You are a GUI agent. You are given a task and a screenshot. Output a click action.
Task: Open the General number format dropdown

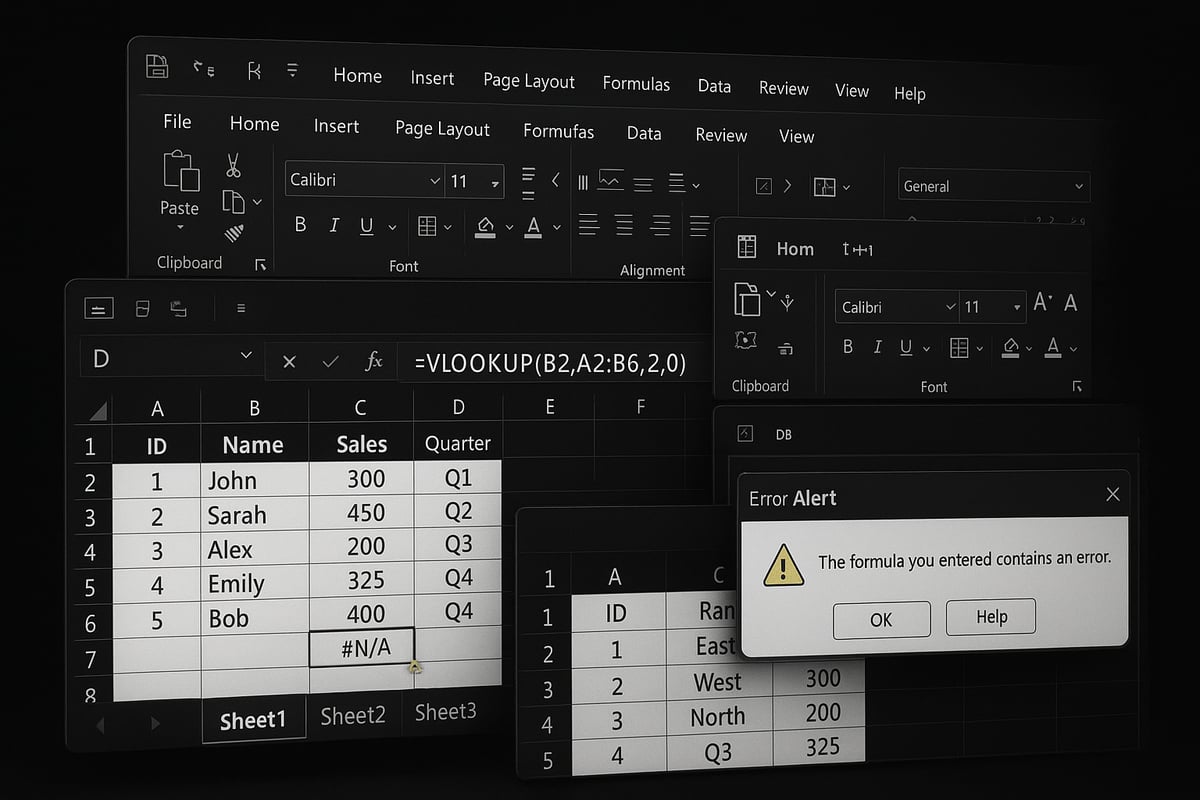point(1078,186)
